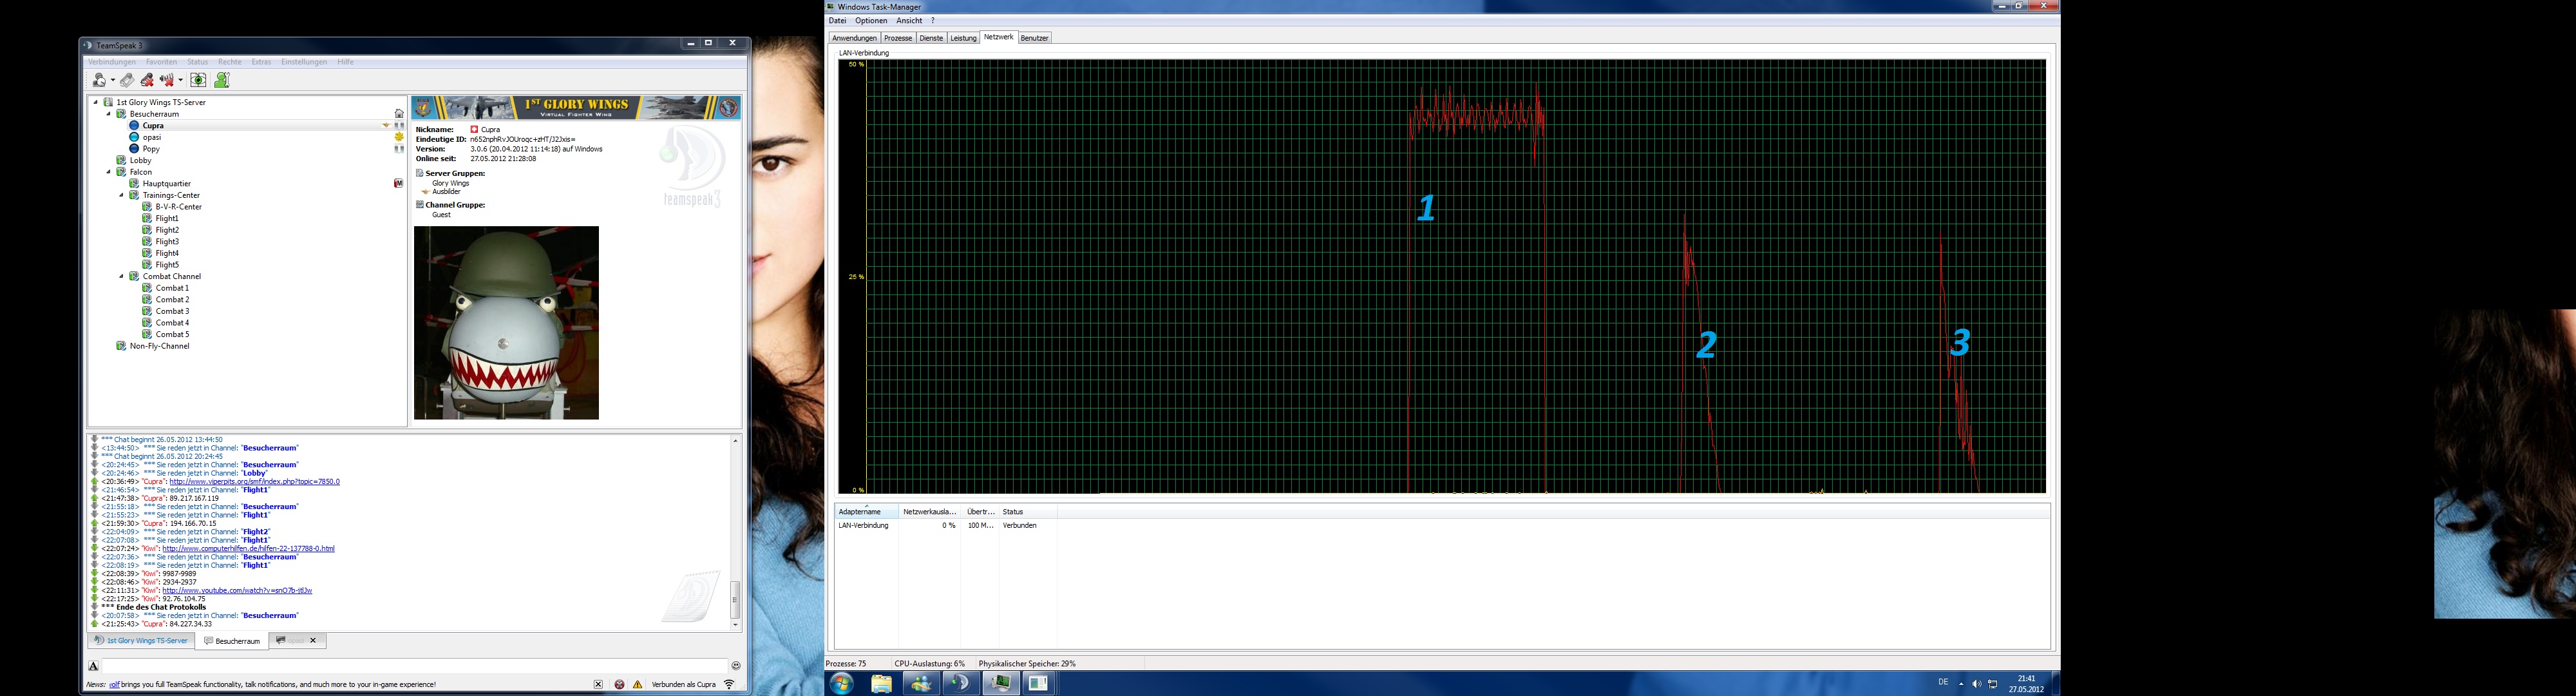Click the Adaptername column header

866,512
